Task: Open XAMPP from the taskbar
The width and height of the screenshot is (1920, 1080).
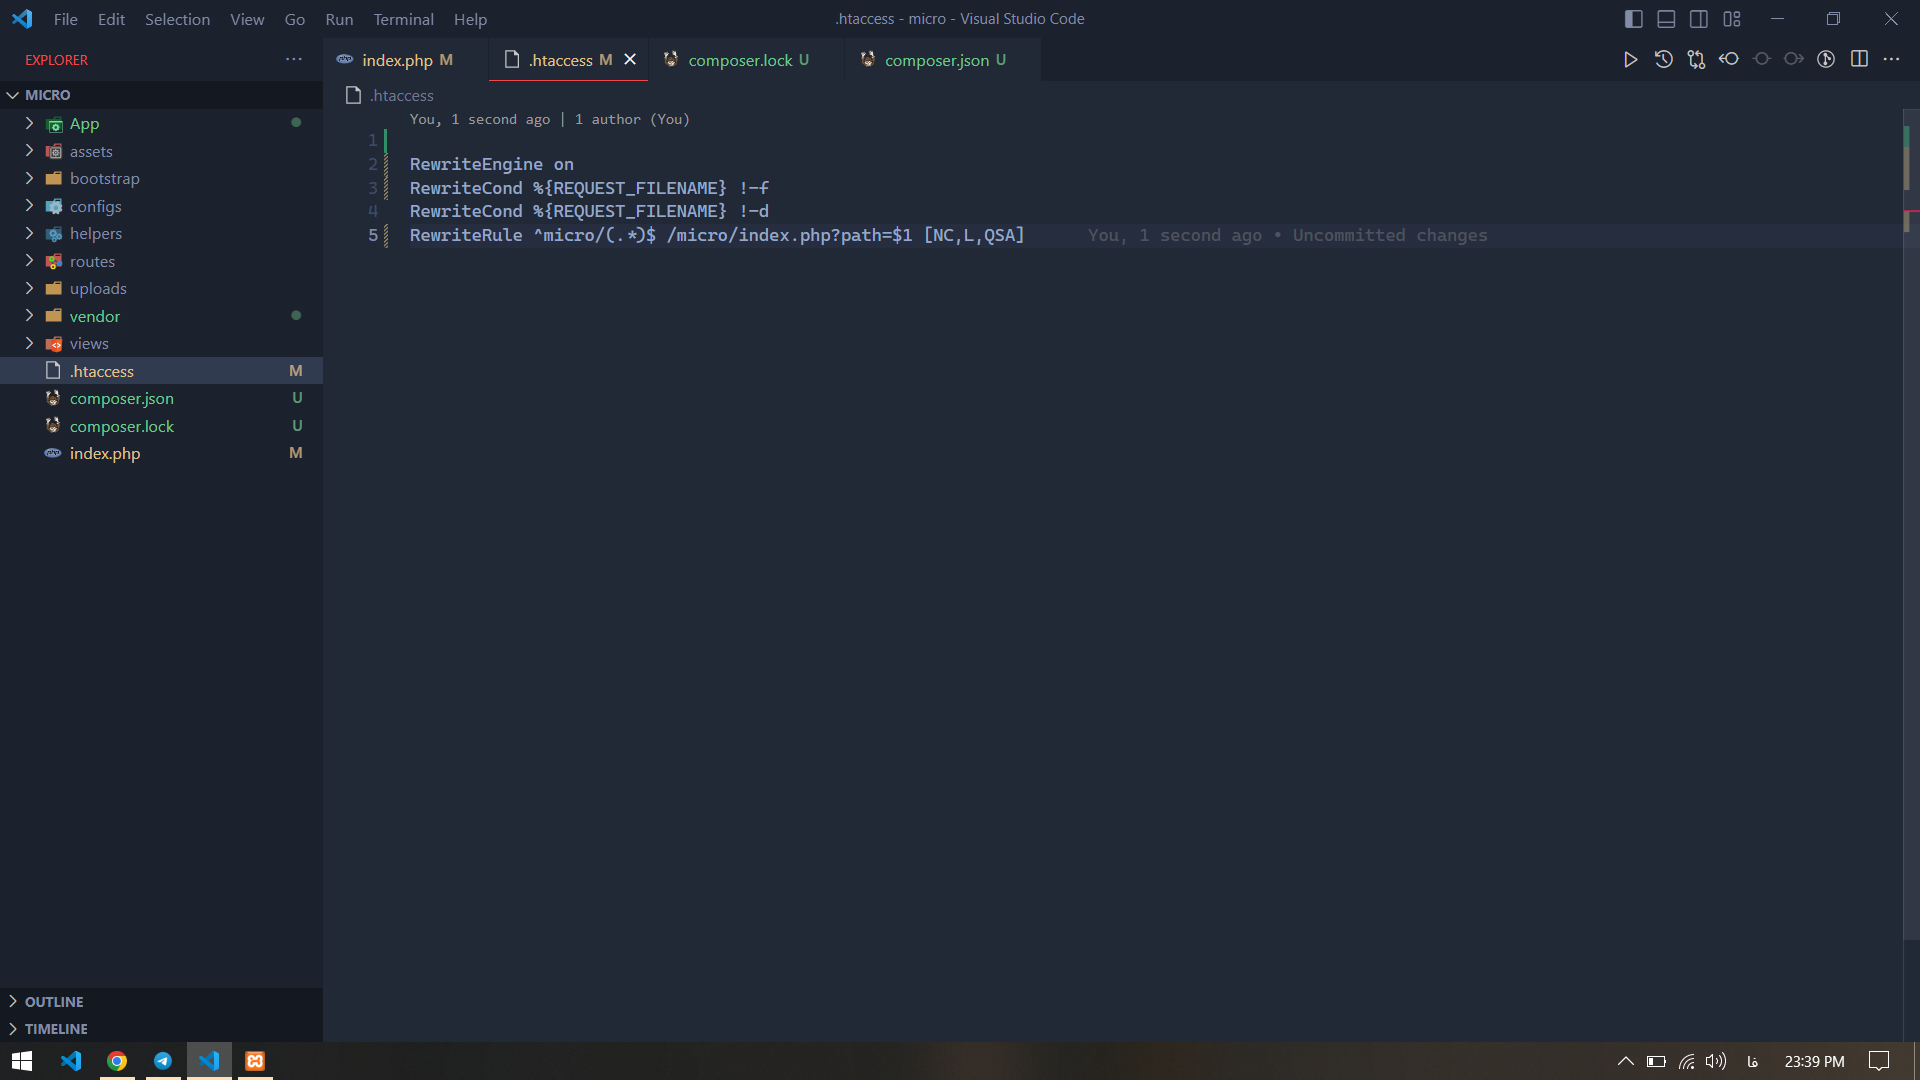Action: tap(255, 1061)
